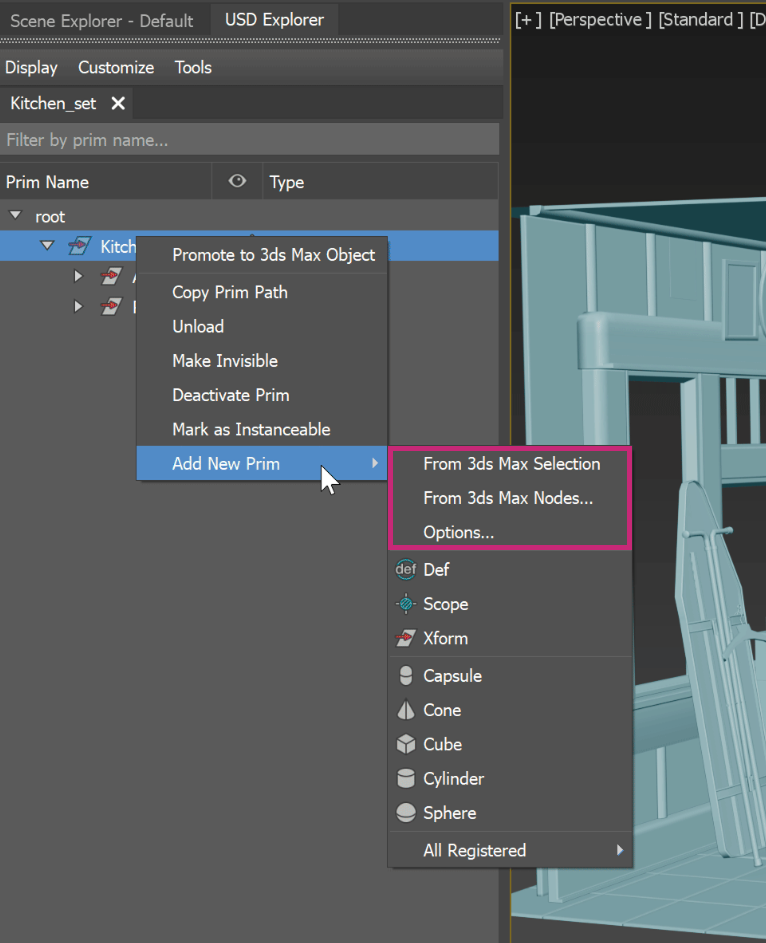This screenshot has width=766, height=943.
Task: Click the viewport [Perspective] label
Action: click(600, 20)
